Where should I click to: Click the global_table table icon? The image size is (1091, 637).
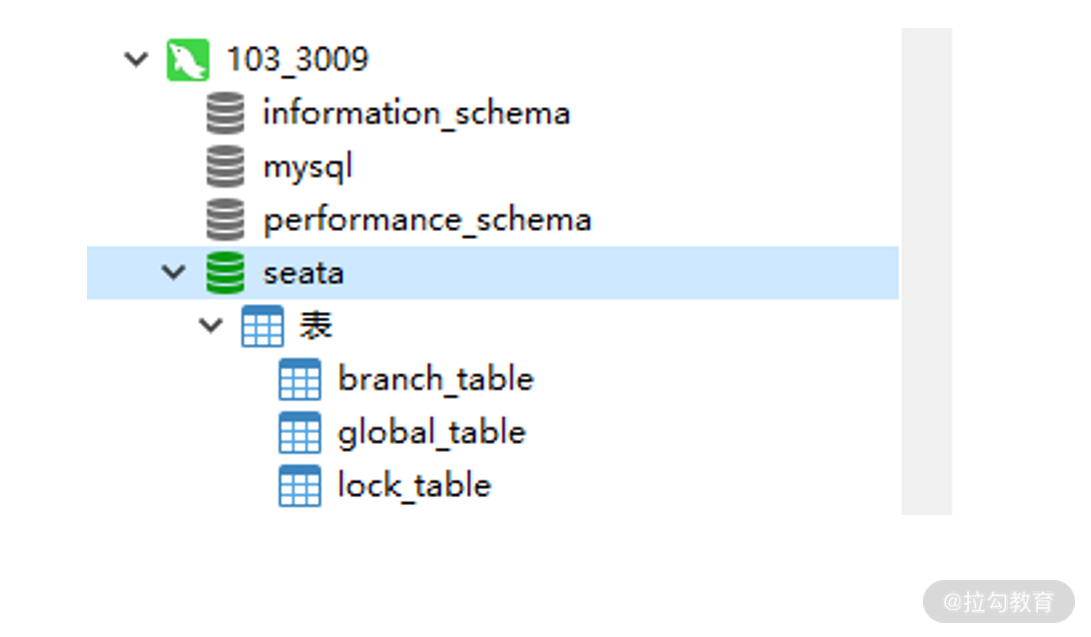pos(300,432)
